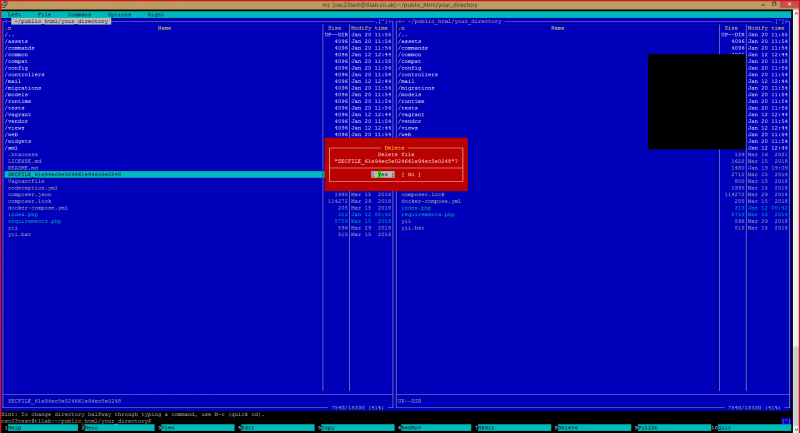This screenshot has height=433, width=800.
Task: Click Modify time header in right panel
Action: pos(766,28)
